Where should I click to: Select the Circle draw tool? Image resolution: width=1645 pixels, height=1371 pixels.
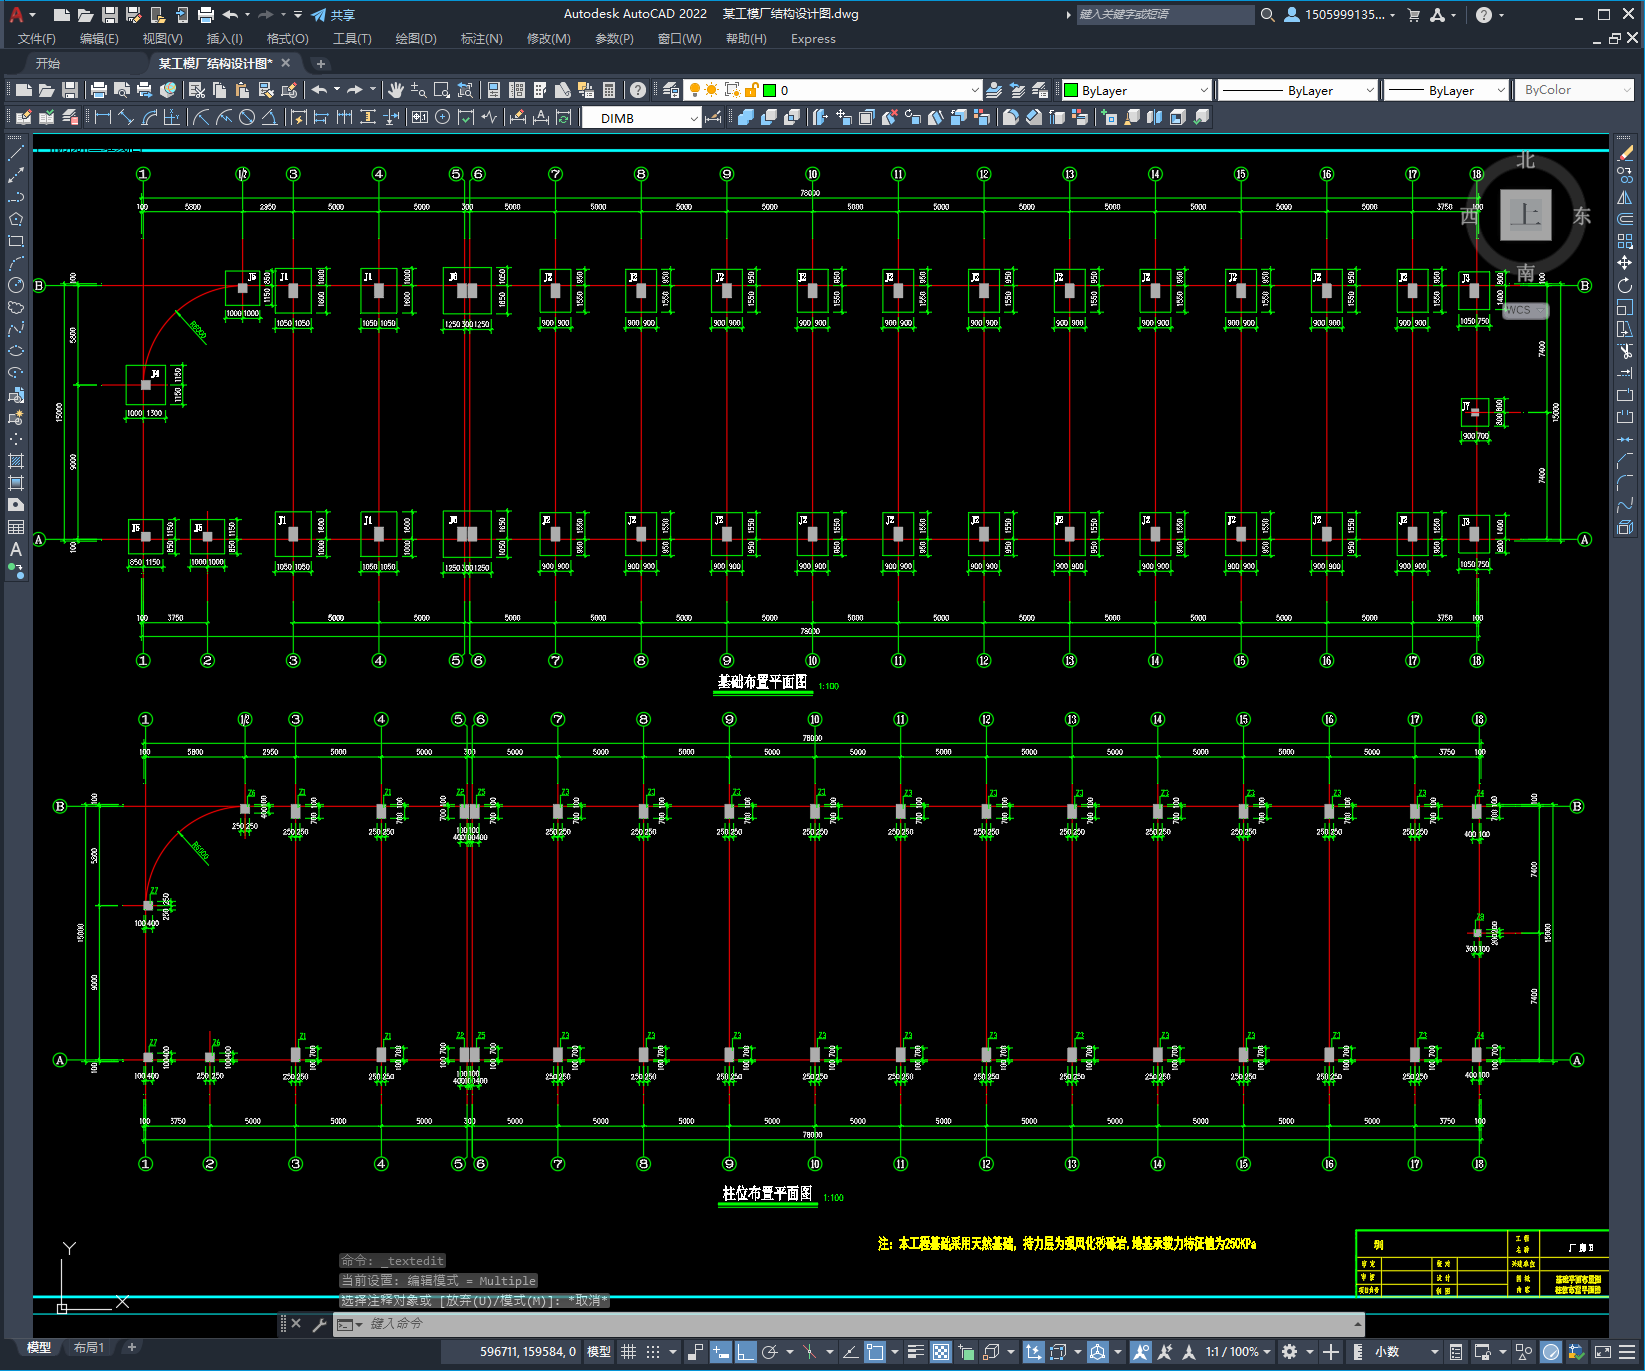(16, 285)
